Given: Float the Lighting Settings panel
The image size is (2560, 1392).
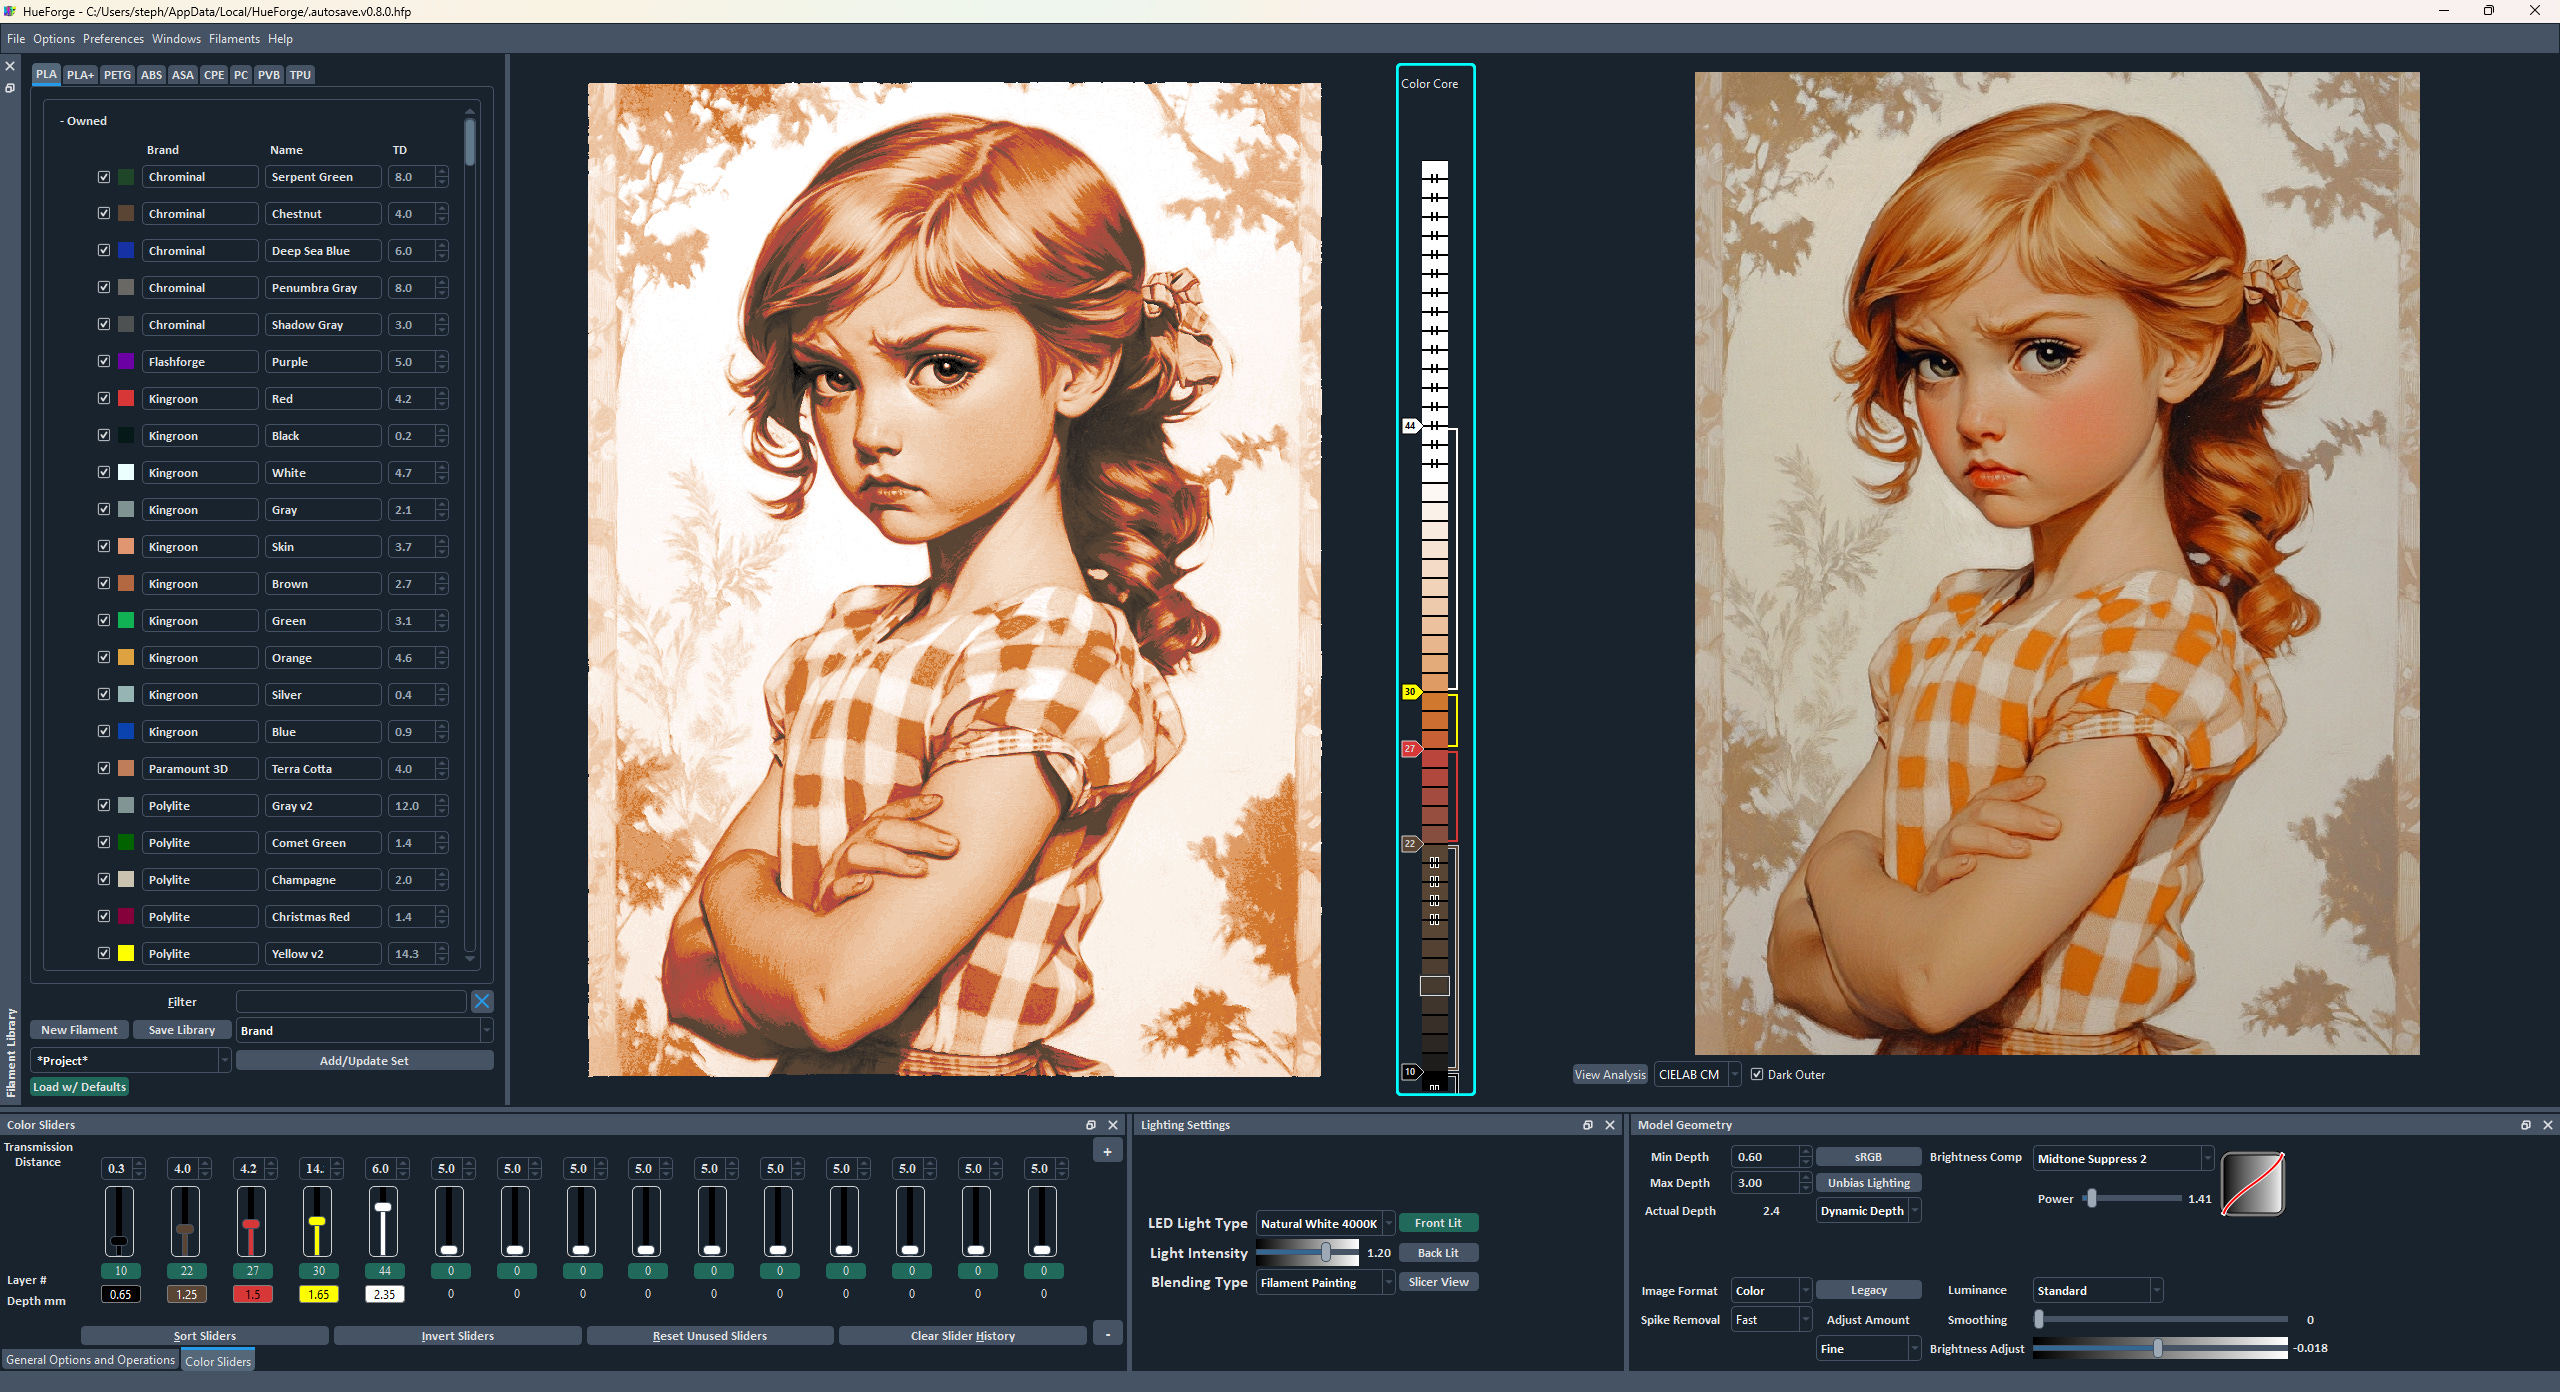Looking at the screenshot, I should (x=1588, y=1125).
